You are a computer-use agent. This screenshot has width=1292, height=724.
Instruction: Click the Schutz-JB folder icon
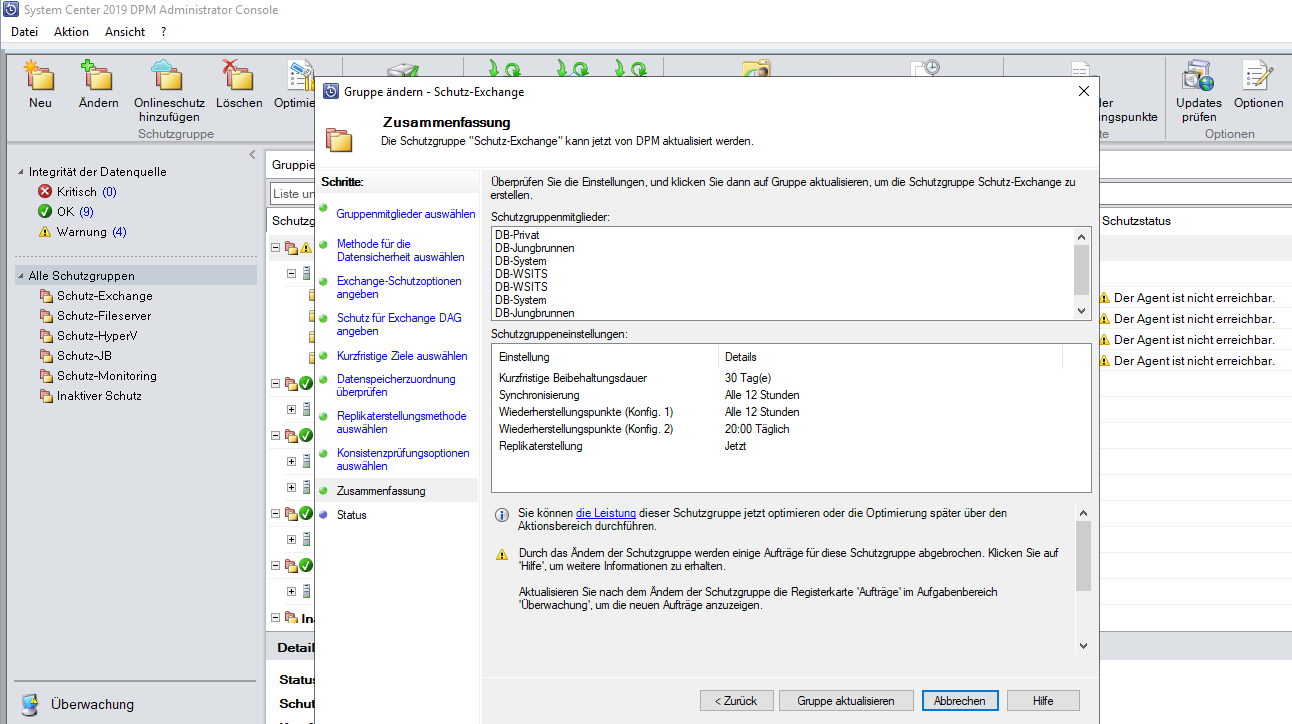coord(46,356)
